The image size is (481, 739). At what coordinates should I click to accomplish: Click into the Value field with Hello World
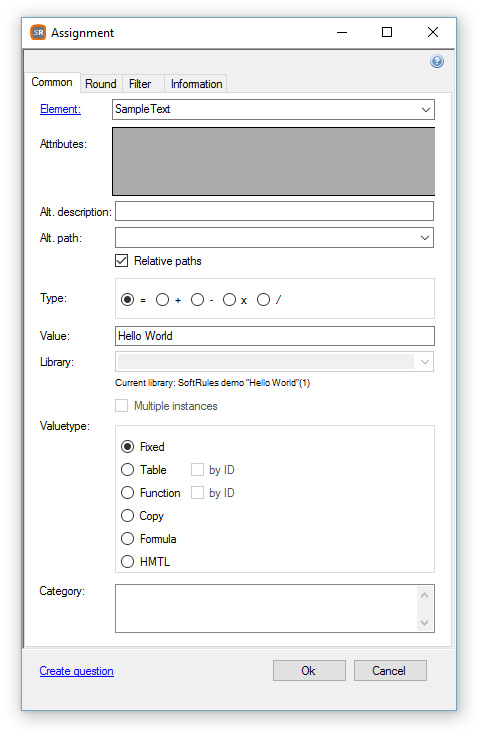click(275, 336)
